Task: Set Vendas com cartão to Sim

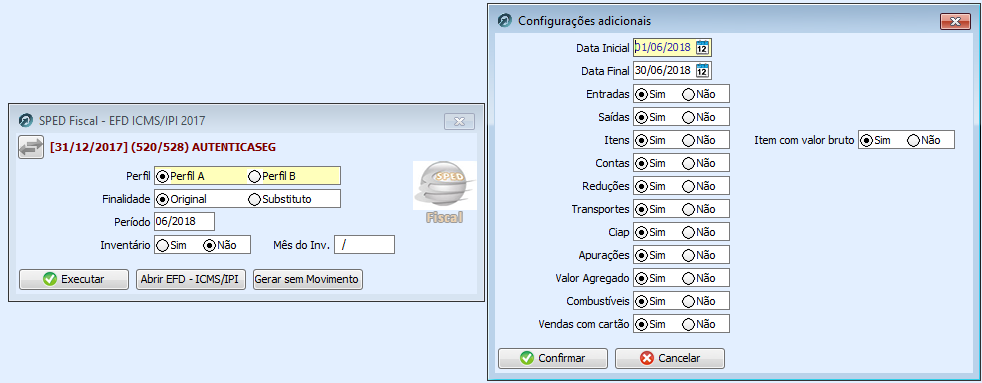Action: pos(650,324)
